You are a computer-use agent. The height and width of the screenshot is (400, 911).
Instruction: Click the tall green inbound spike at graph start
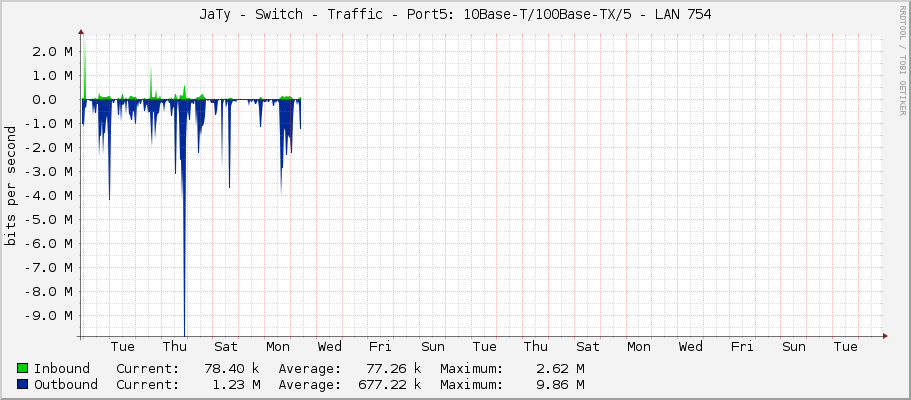pyautogui.click(x=84, y=70)
